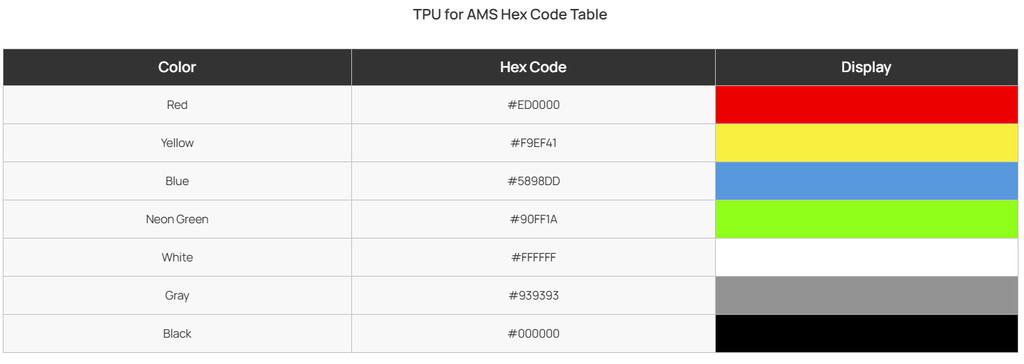Select the #F9EF41 hex code cell
Image resolution: width=1024 pixels, height=364 pixels.
(x=534, y=142)
